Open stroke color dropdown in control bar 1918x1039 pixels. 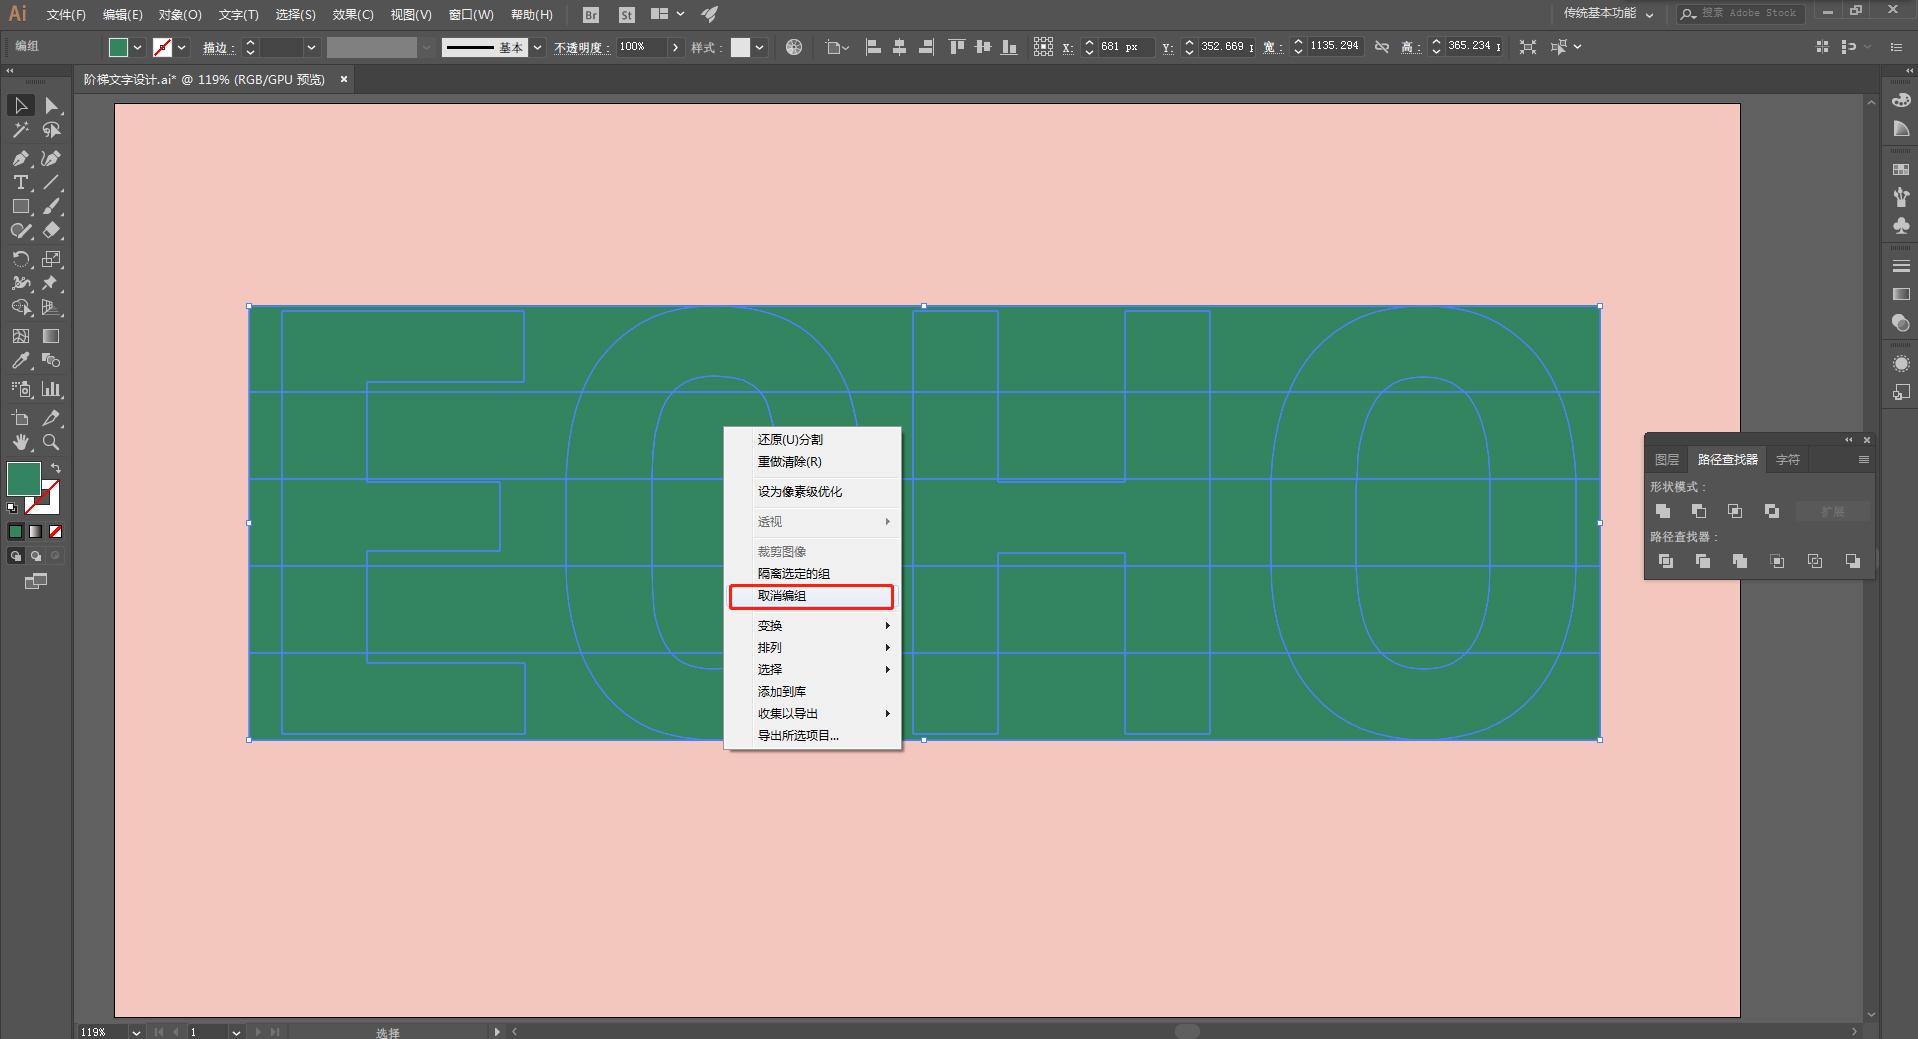pyautogui.click(x=181, y=47)
